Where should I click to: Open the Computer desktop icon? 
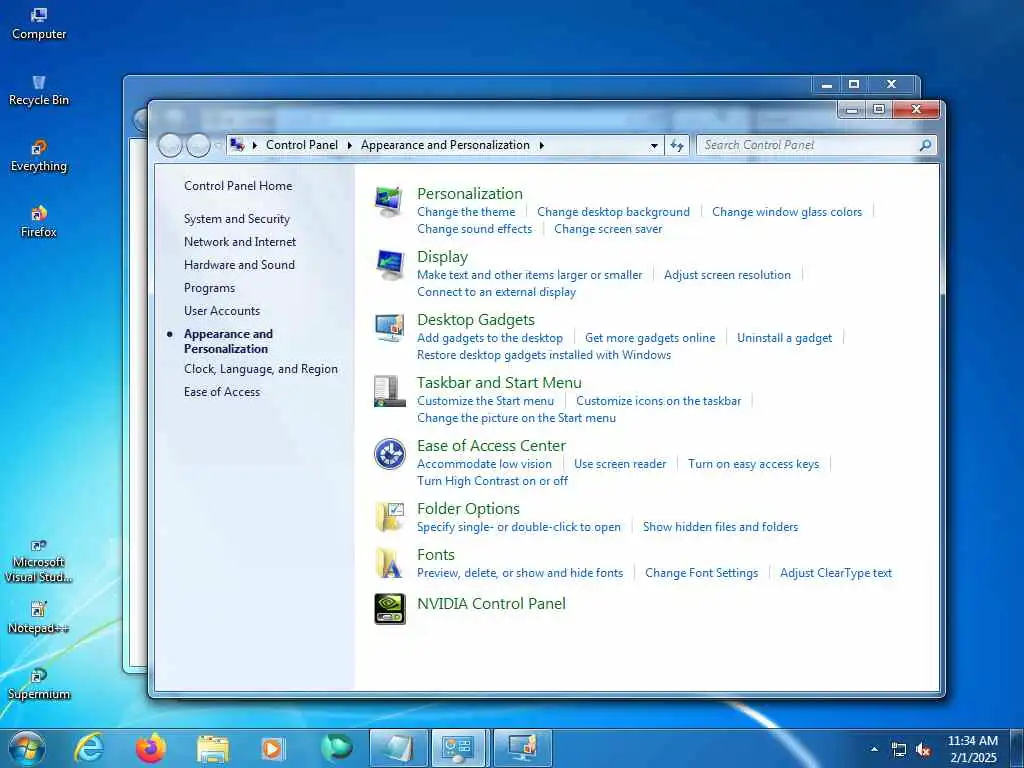tap(39, 24)
